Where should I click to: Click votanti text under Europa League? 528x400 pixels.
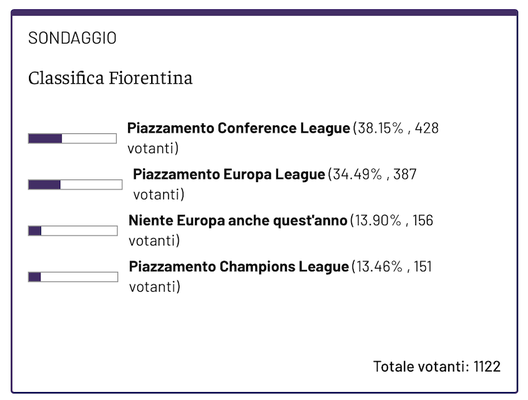point(159,195)
